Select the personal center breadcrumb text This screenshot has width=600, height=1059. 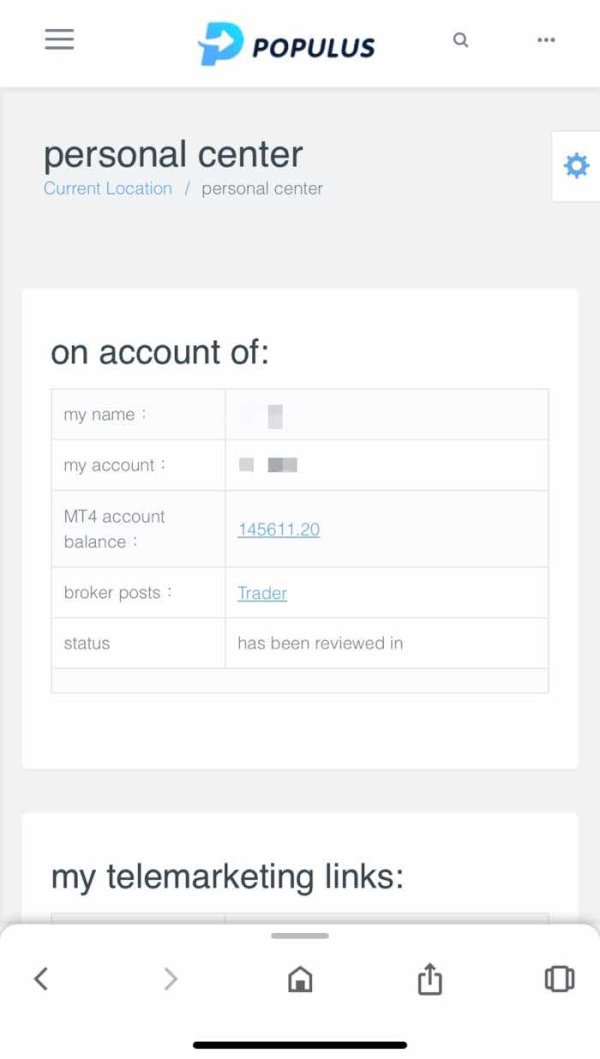click(x=262, y=189)
